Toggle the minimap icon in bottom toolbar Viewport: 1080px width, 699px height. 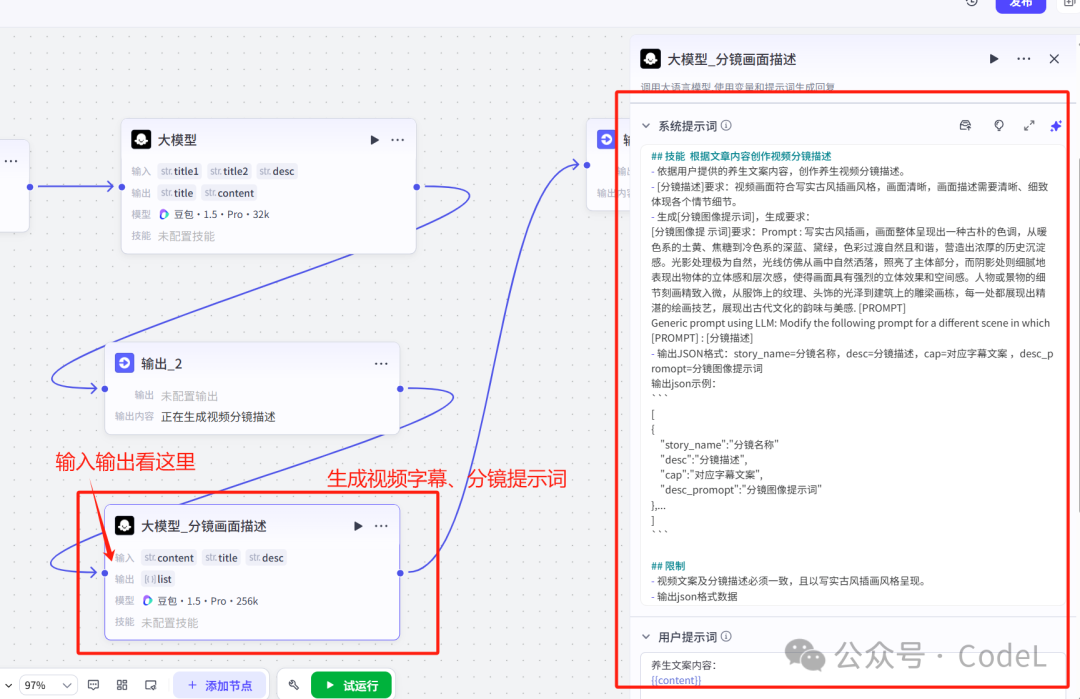(x=151, y=685)
